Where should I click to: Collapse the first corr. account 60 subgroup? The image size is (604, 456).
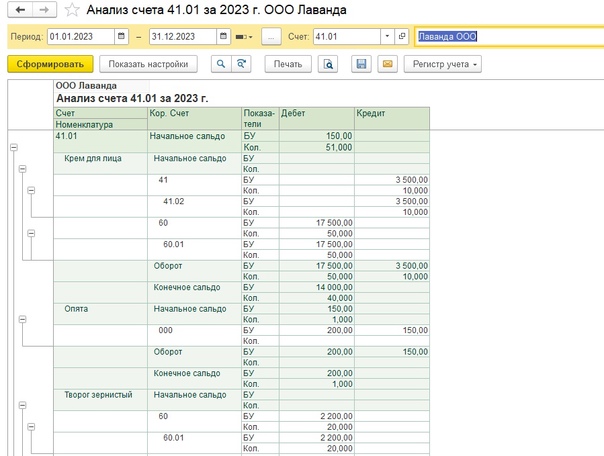(31, 233)
